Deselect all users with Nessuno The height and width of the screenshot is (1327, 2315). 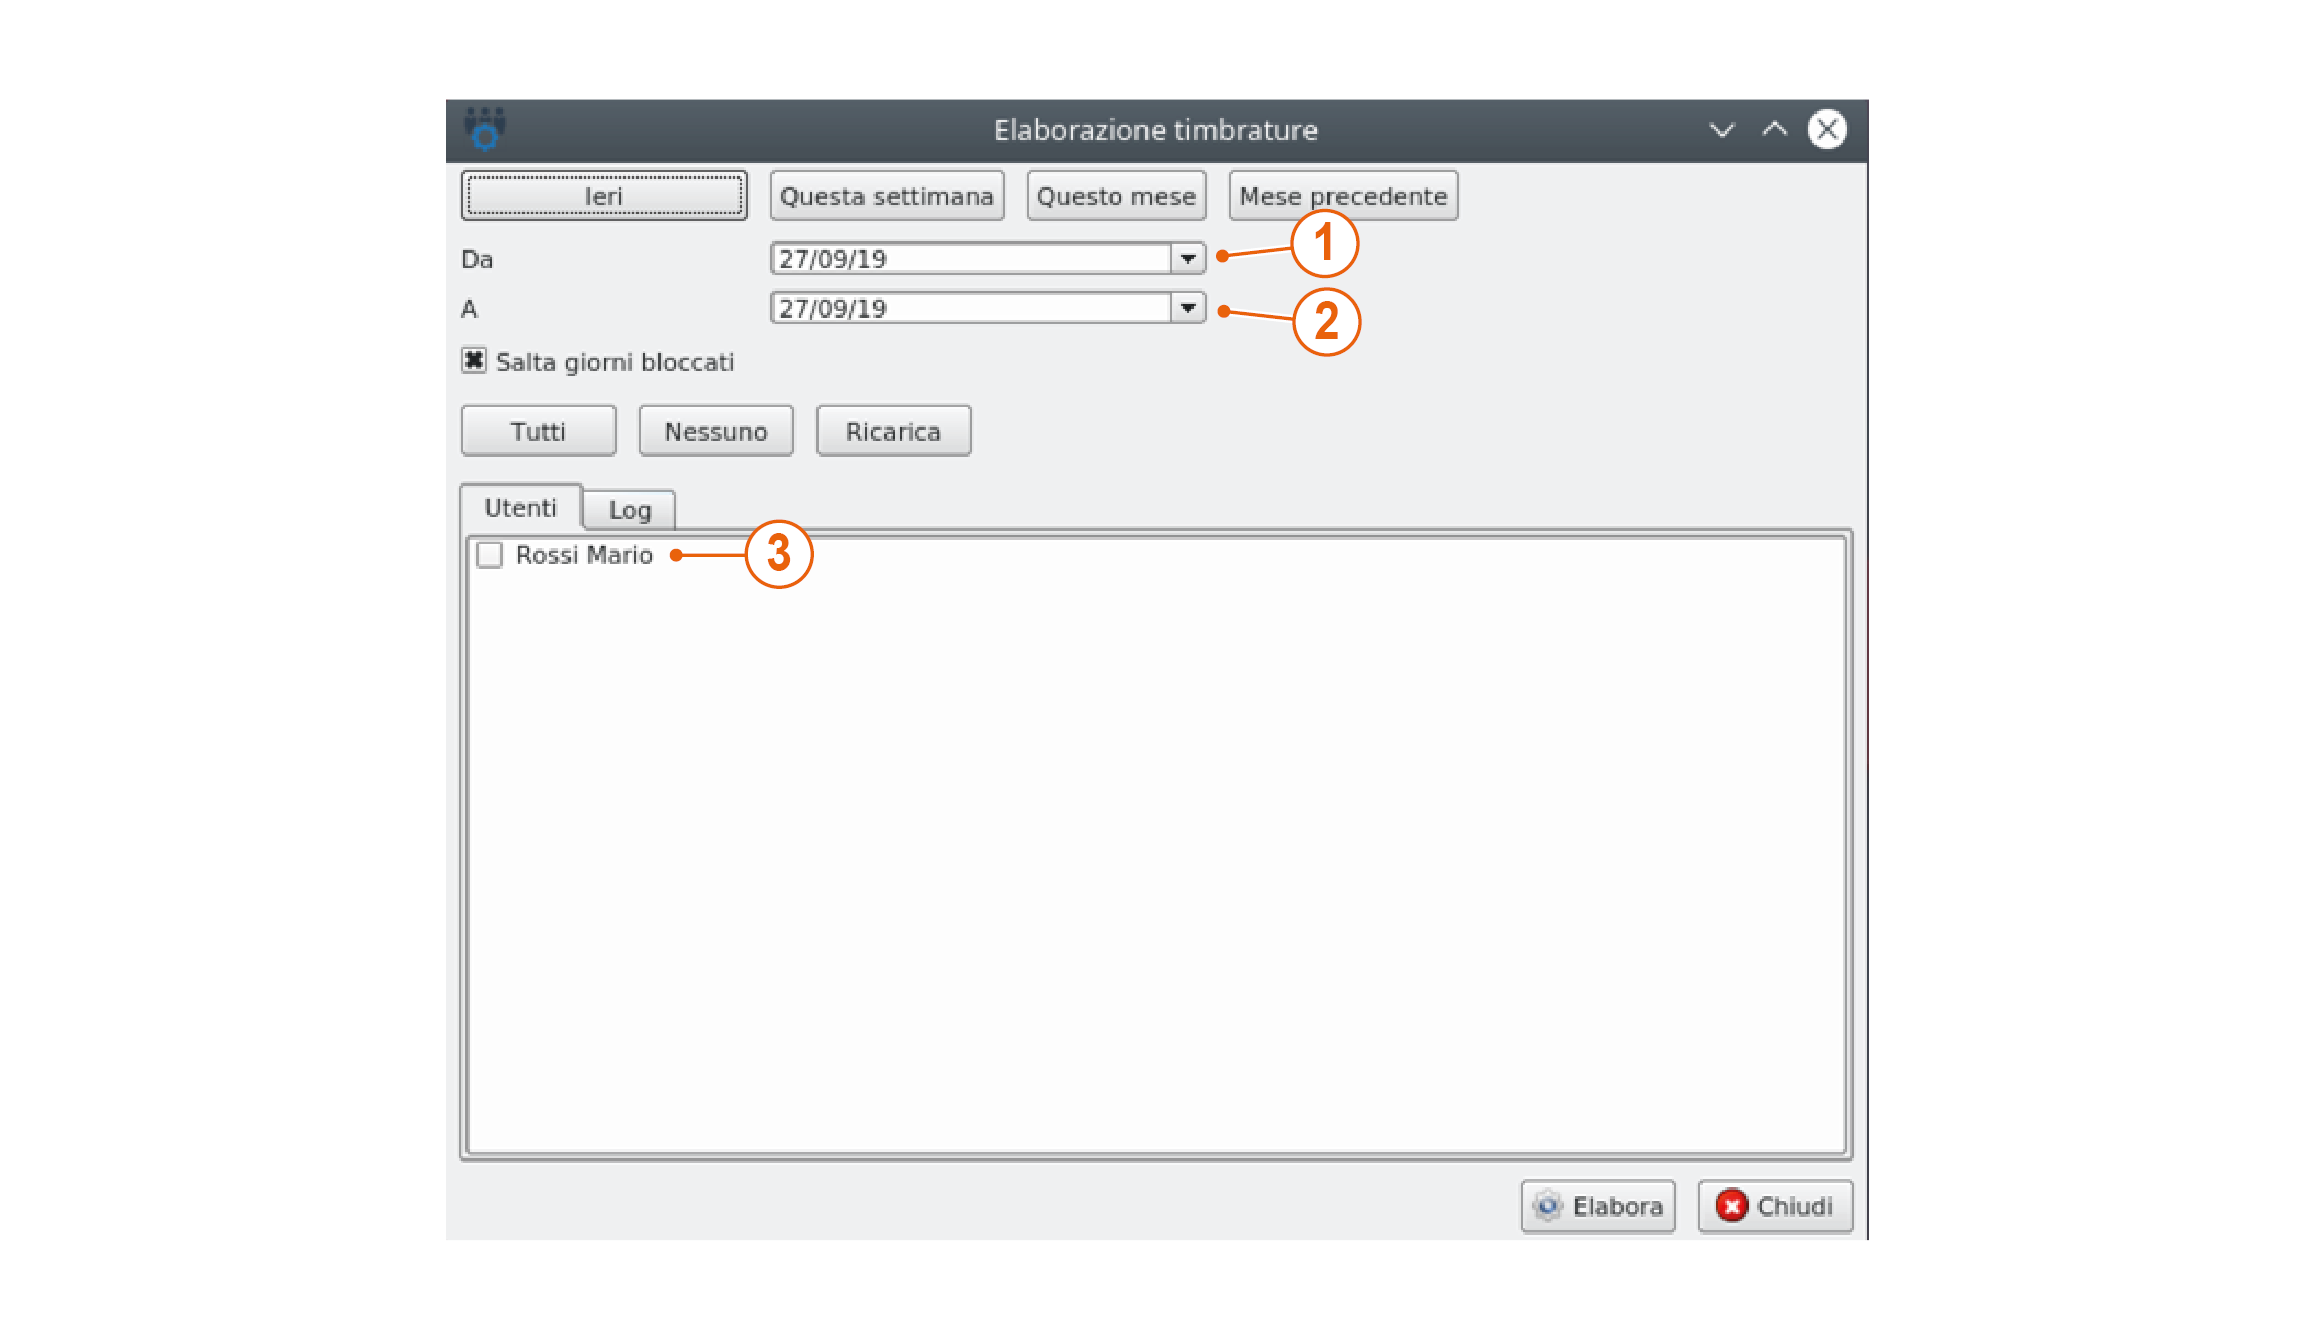pyautogui.click(x=716, y=432)
